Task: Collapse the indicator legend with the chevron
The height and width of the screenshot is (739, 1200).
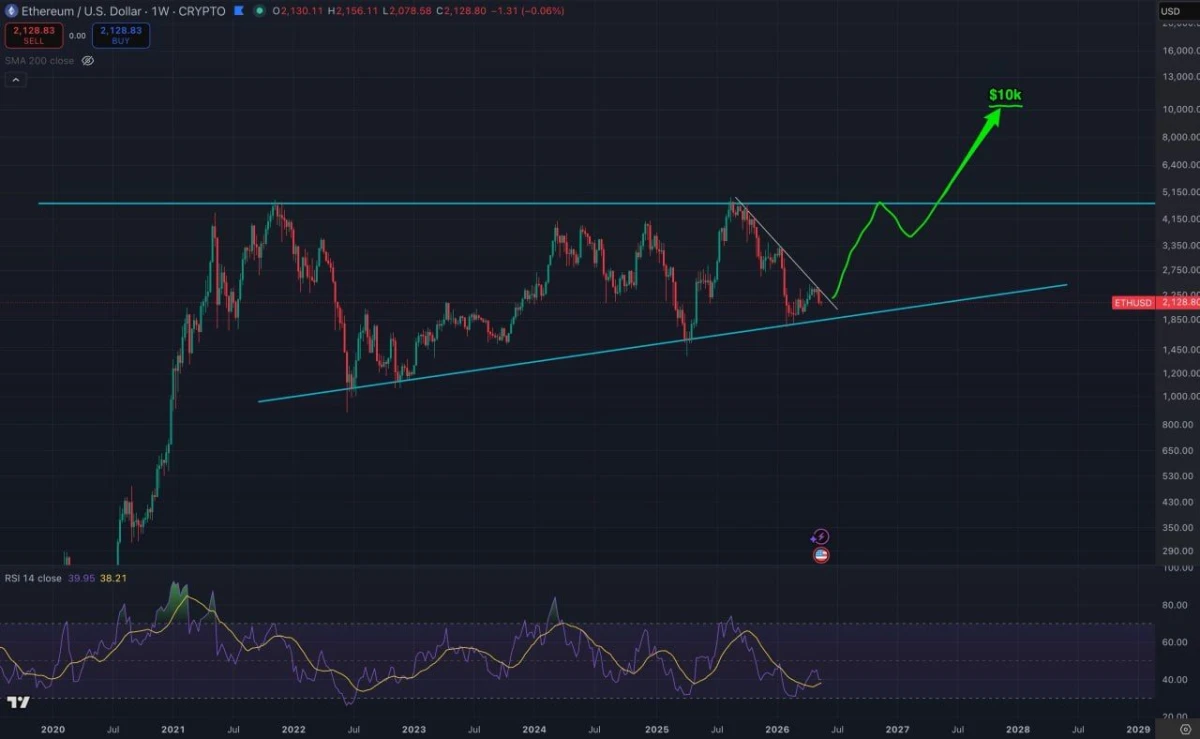Action: 15,80
